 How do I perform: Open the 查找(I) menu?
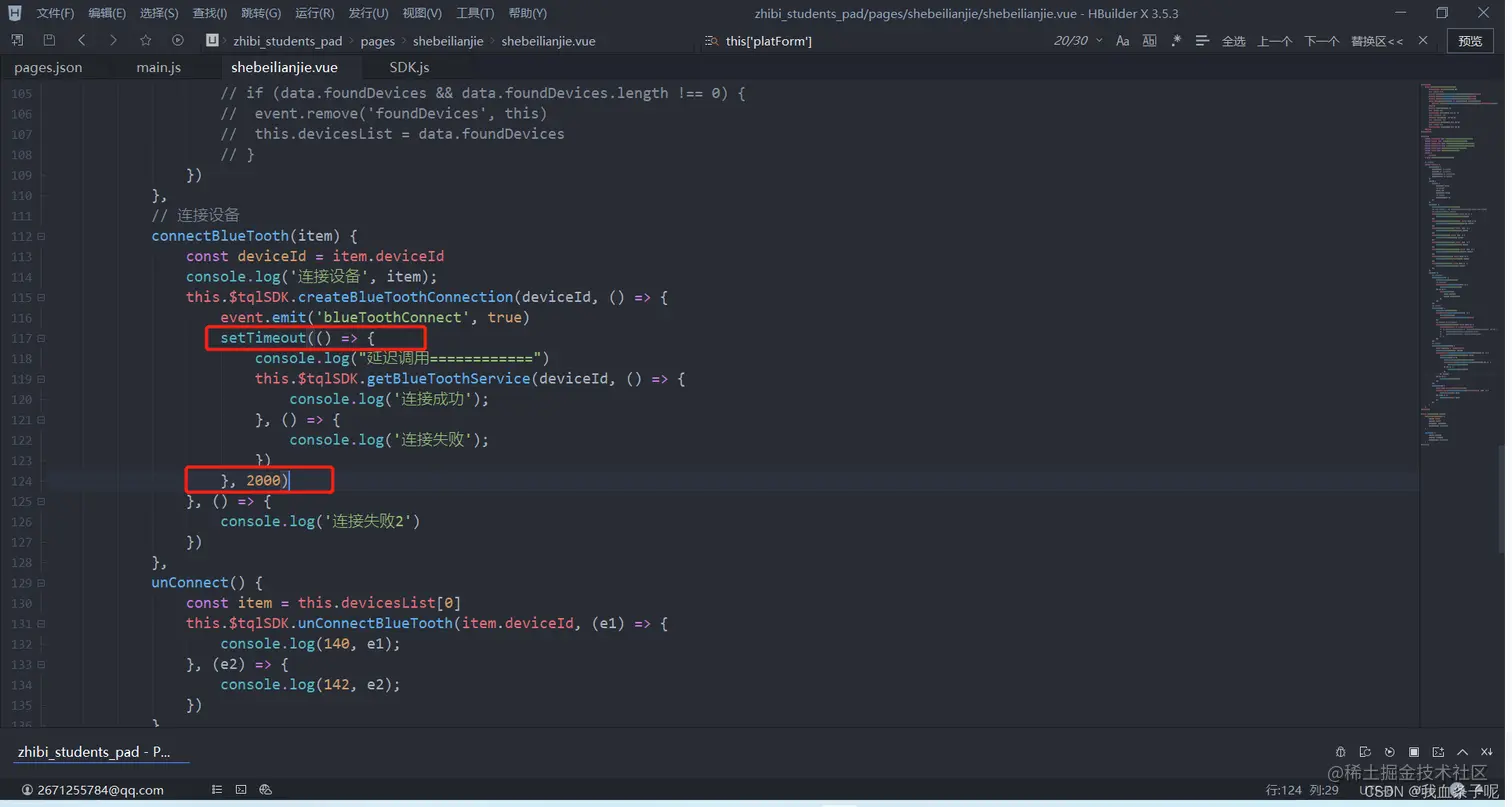point(210,13)
